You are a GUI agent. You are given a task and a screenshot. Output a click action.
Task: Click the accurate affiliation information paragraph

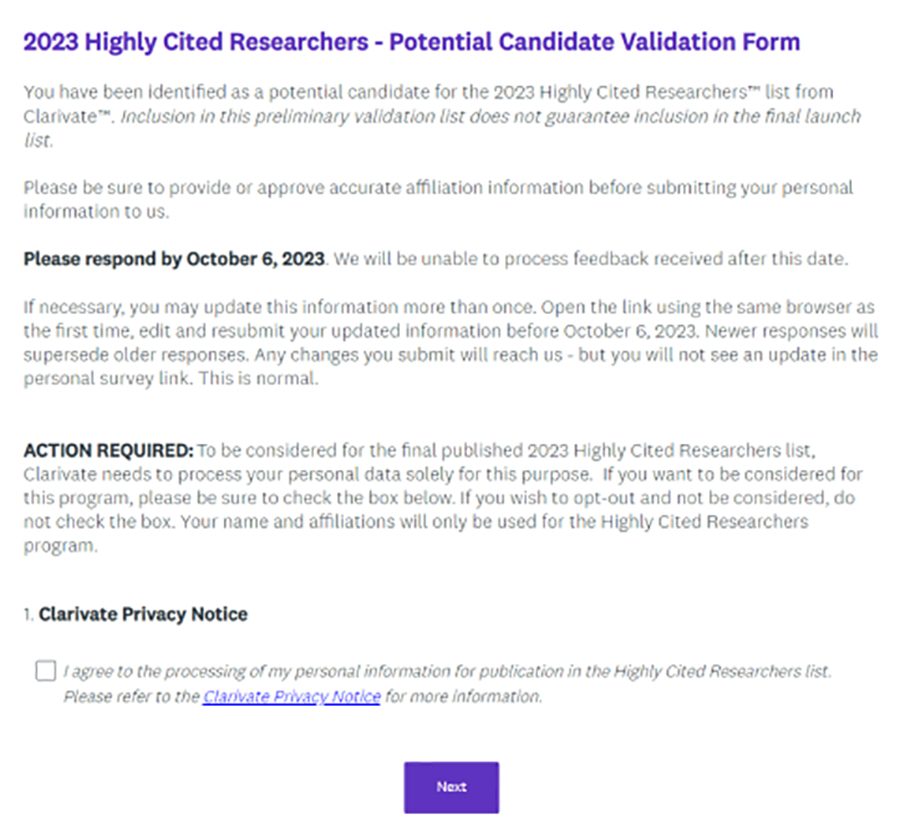pyautogui.click(x=438, y=199)
